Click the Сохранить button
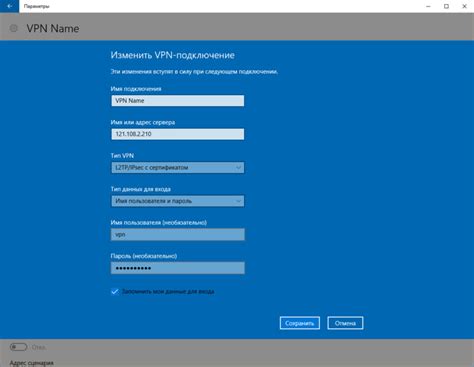Screen dimensions: 474x367 [x=300, y=323]
